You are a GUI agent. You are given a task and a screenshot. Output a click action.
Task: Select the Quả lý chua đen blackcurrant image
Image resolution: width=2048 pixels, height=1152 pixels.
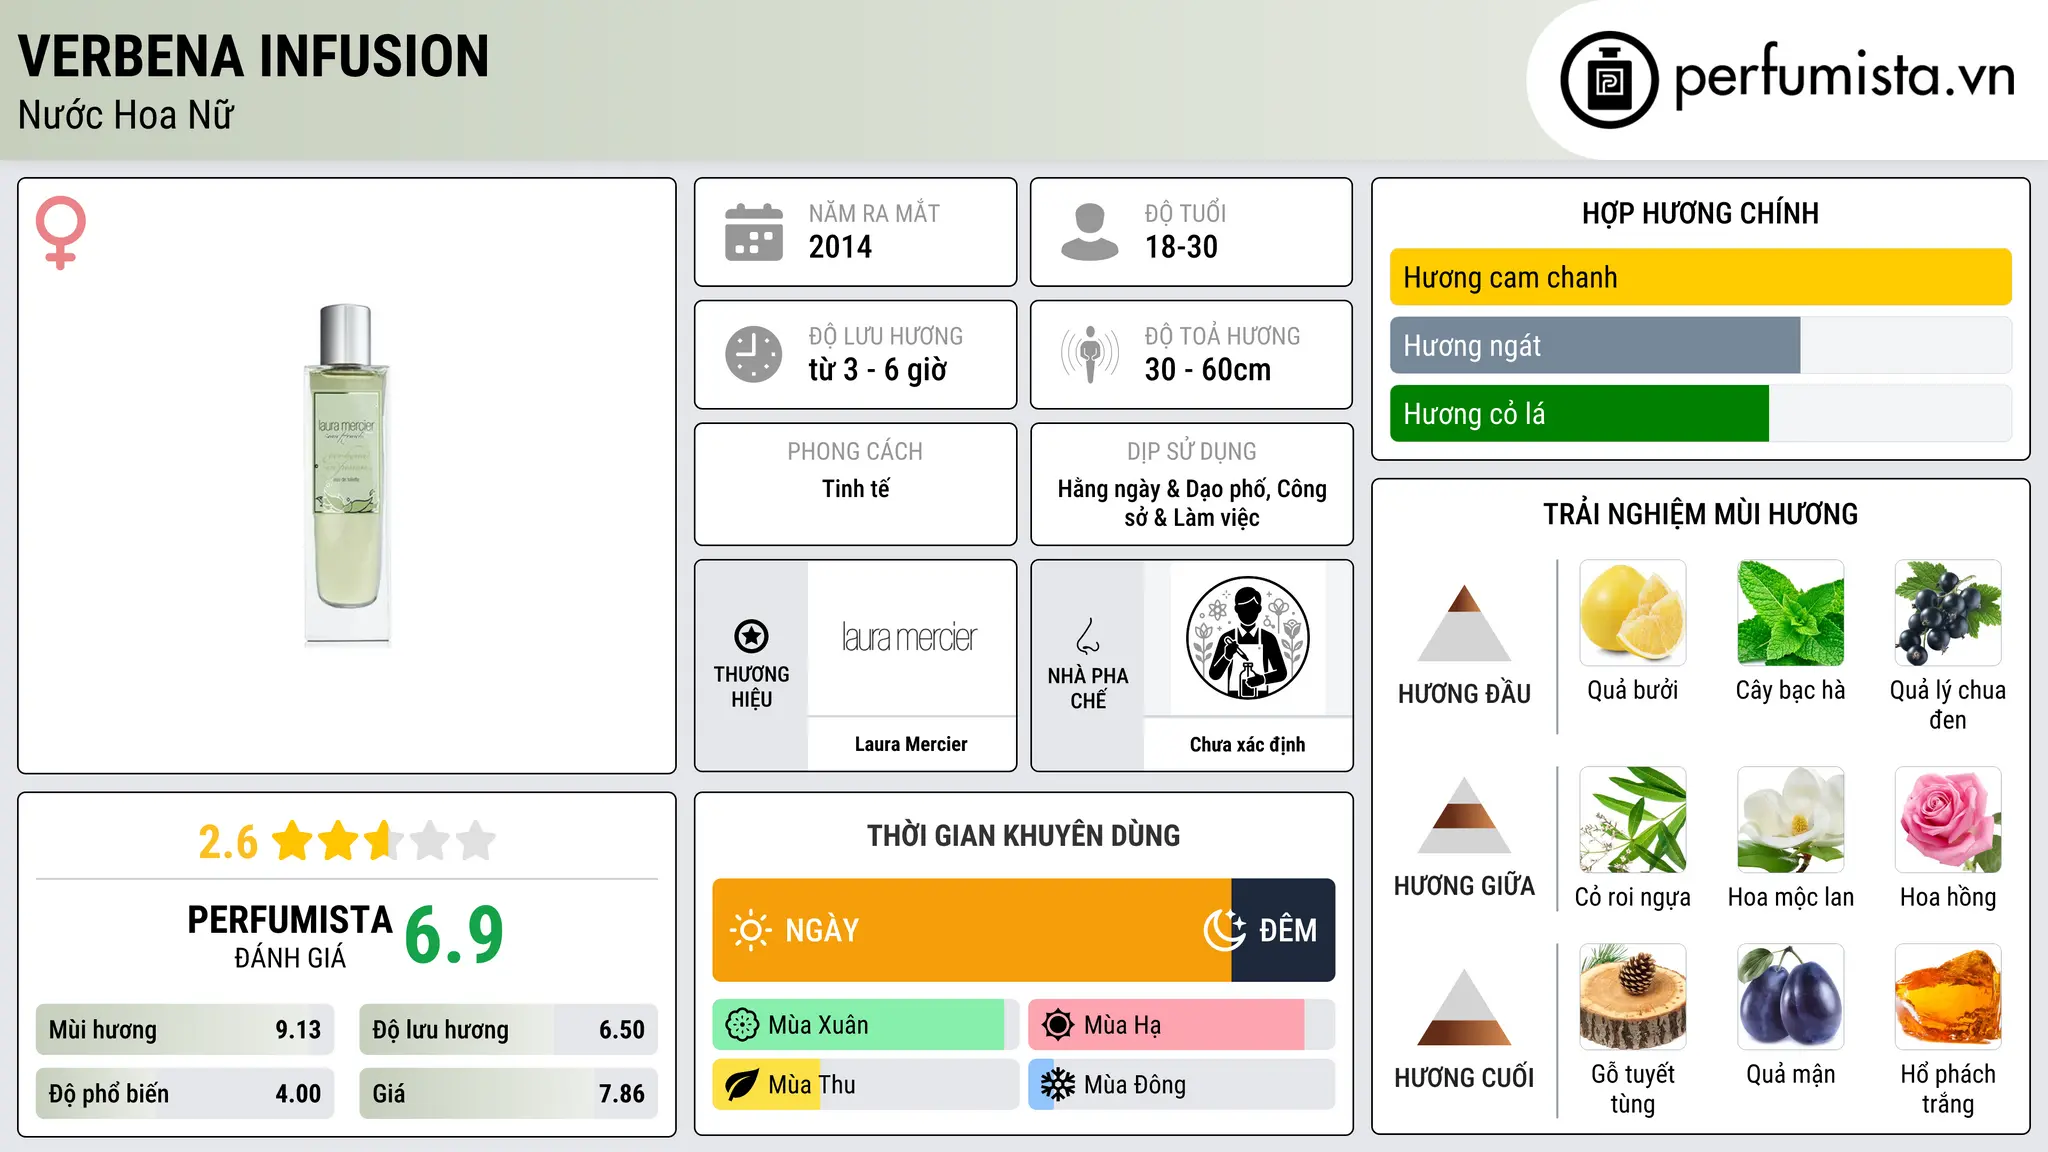(1948, 613)
